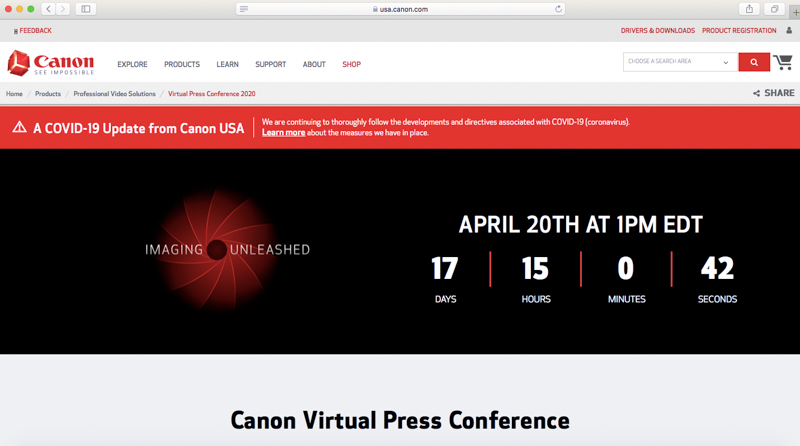Open the ABOUT menu

[x=314, y=64]
